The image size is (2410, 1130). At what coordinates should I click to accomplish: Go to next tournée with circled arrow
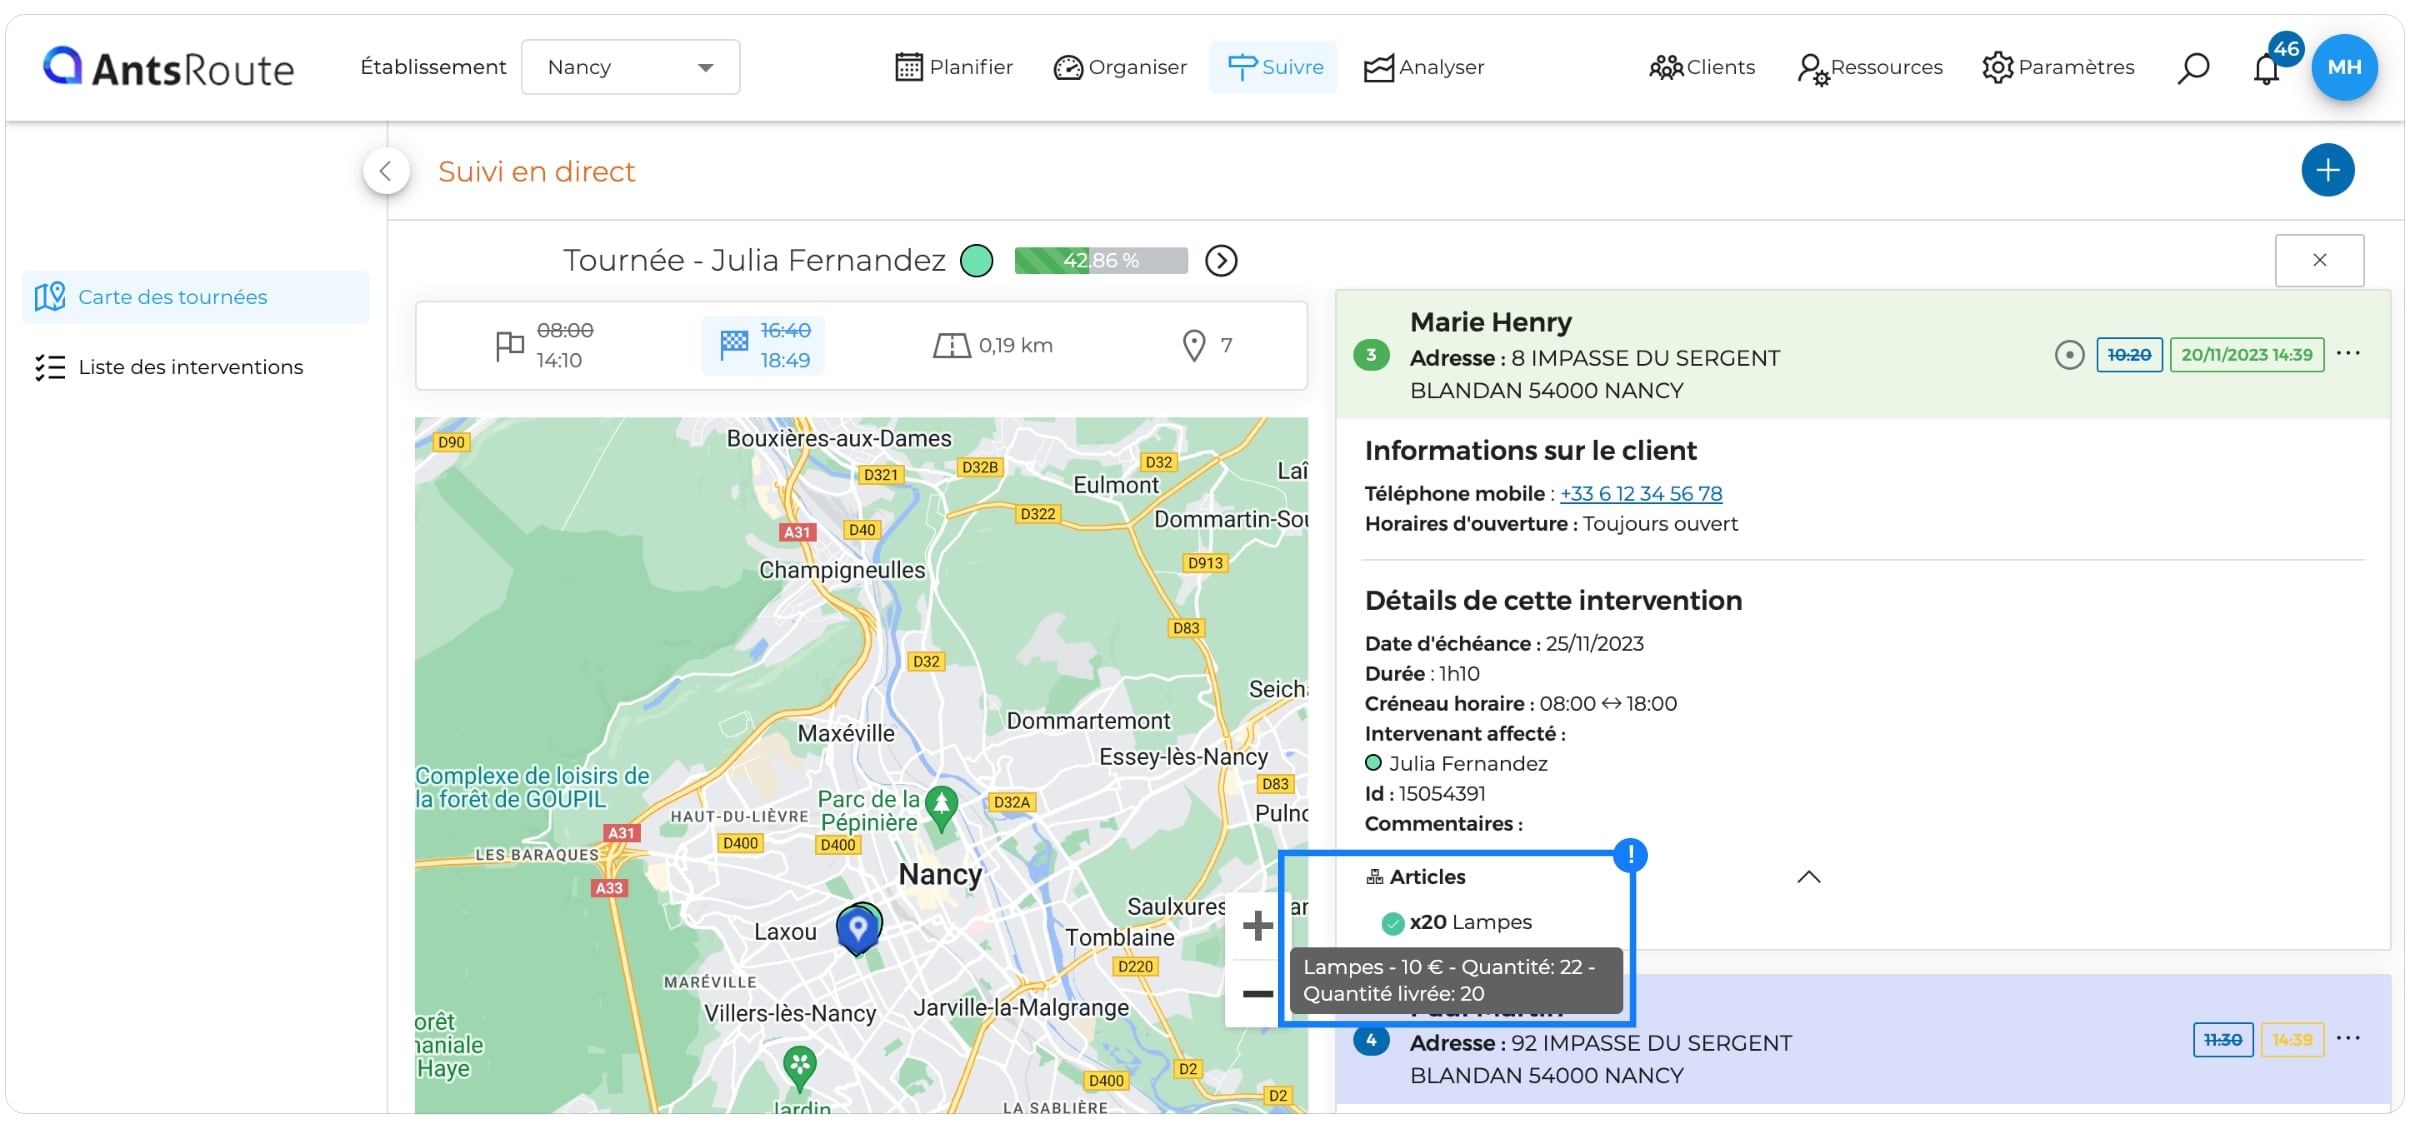(1221, 260)
